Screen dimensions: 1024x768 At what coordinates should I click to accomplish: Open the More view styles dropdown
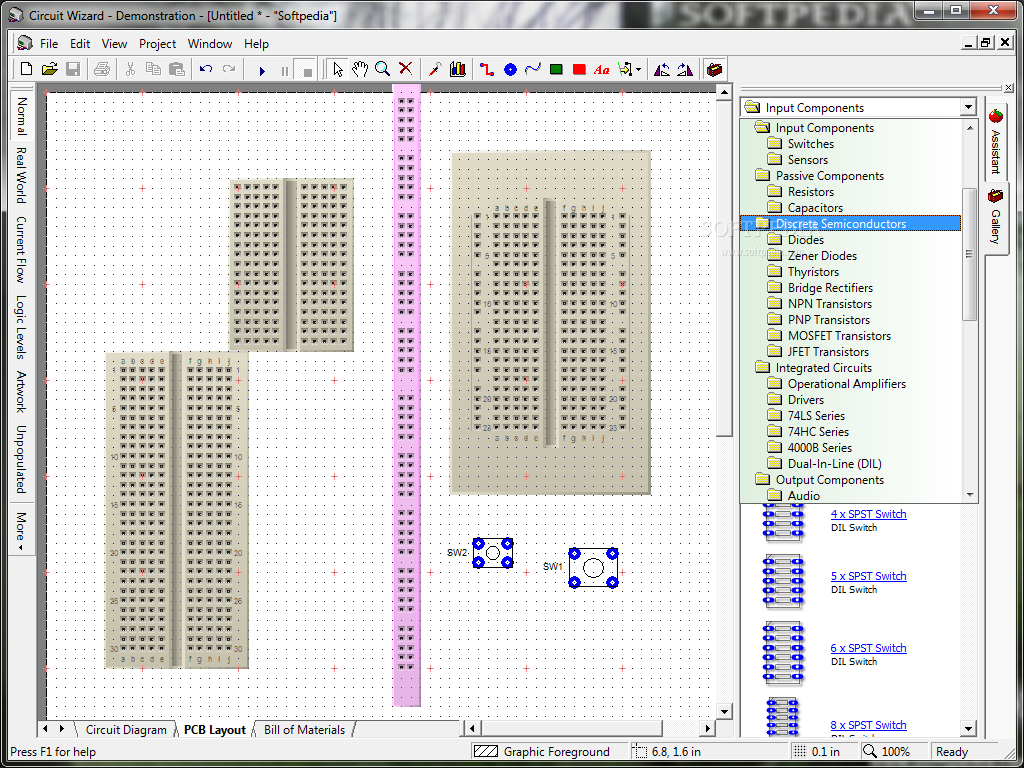[x=21, y=530]
